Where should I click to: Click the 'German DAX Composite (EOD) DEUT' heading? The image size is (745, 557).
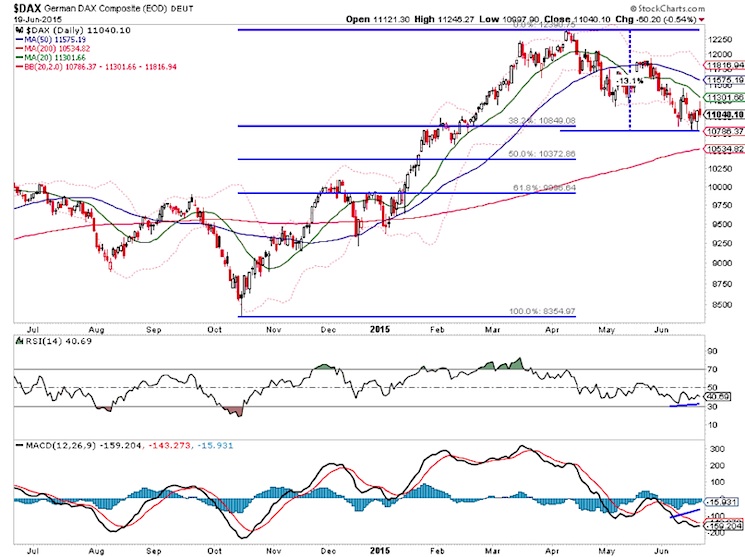click(x=119, y=9)
